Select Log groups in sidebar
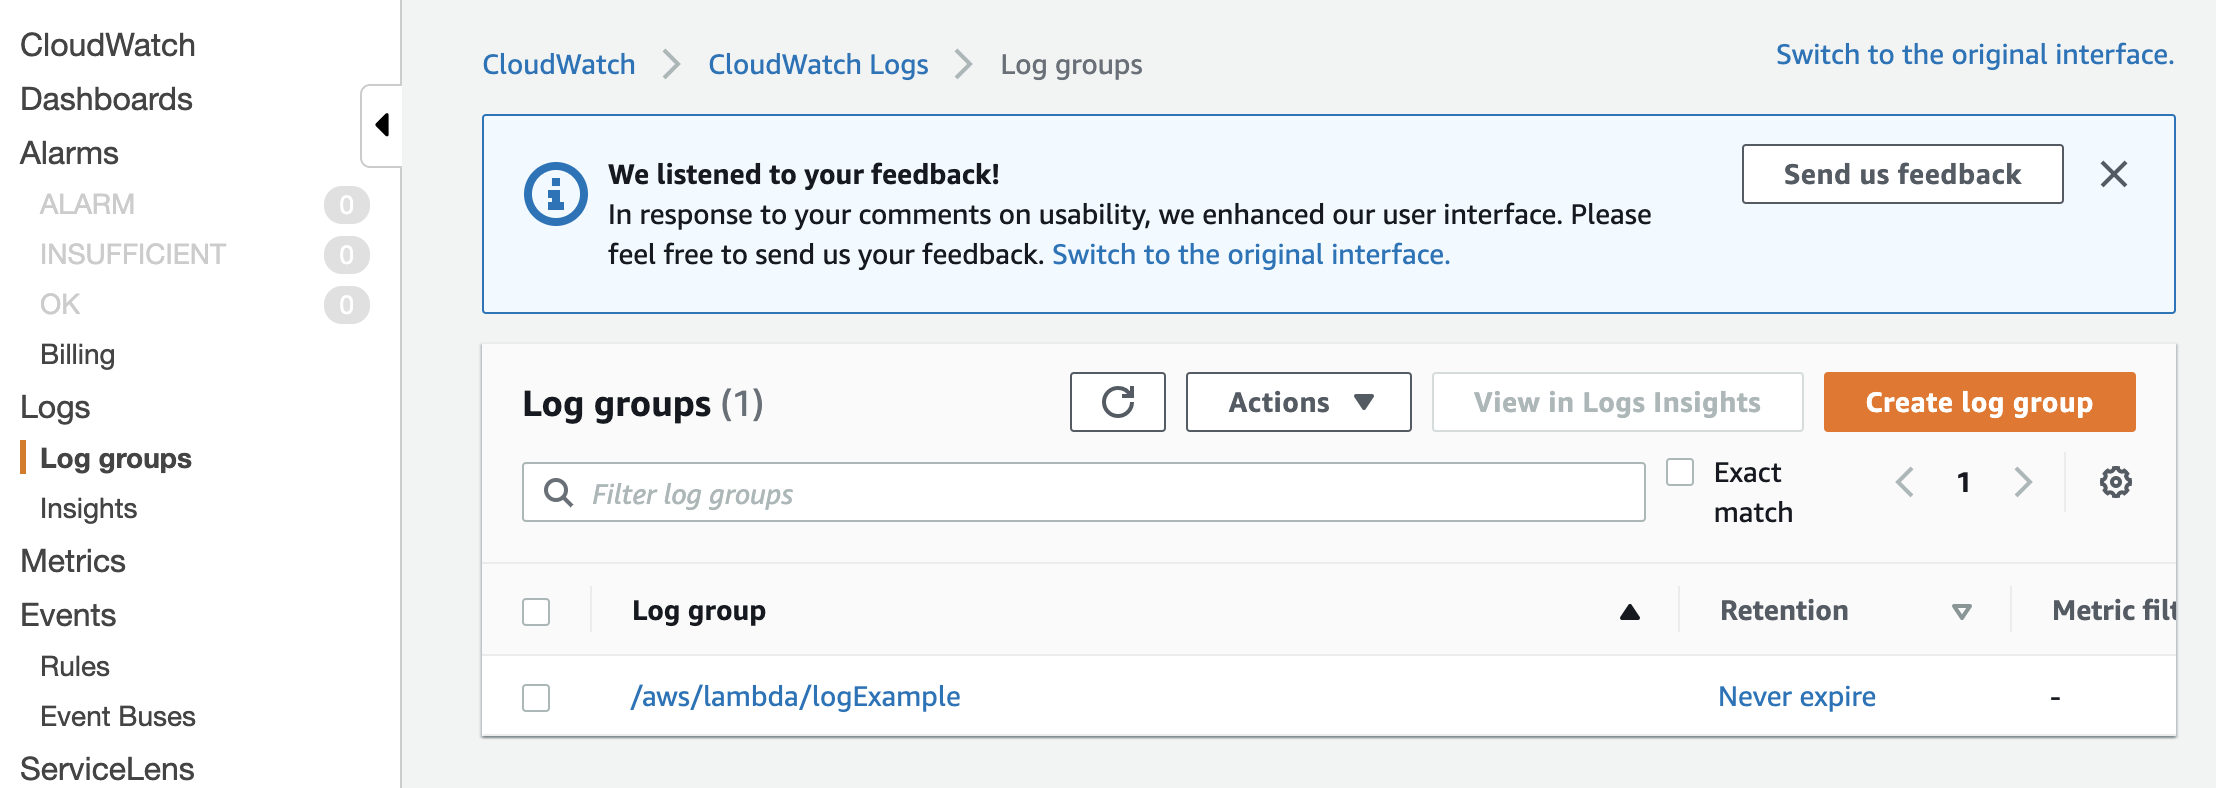Image resolution: width=2216 pixels, height=788 pixels. pyautogui.click(x=116, y=458)
